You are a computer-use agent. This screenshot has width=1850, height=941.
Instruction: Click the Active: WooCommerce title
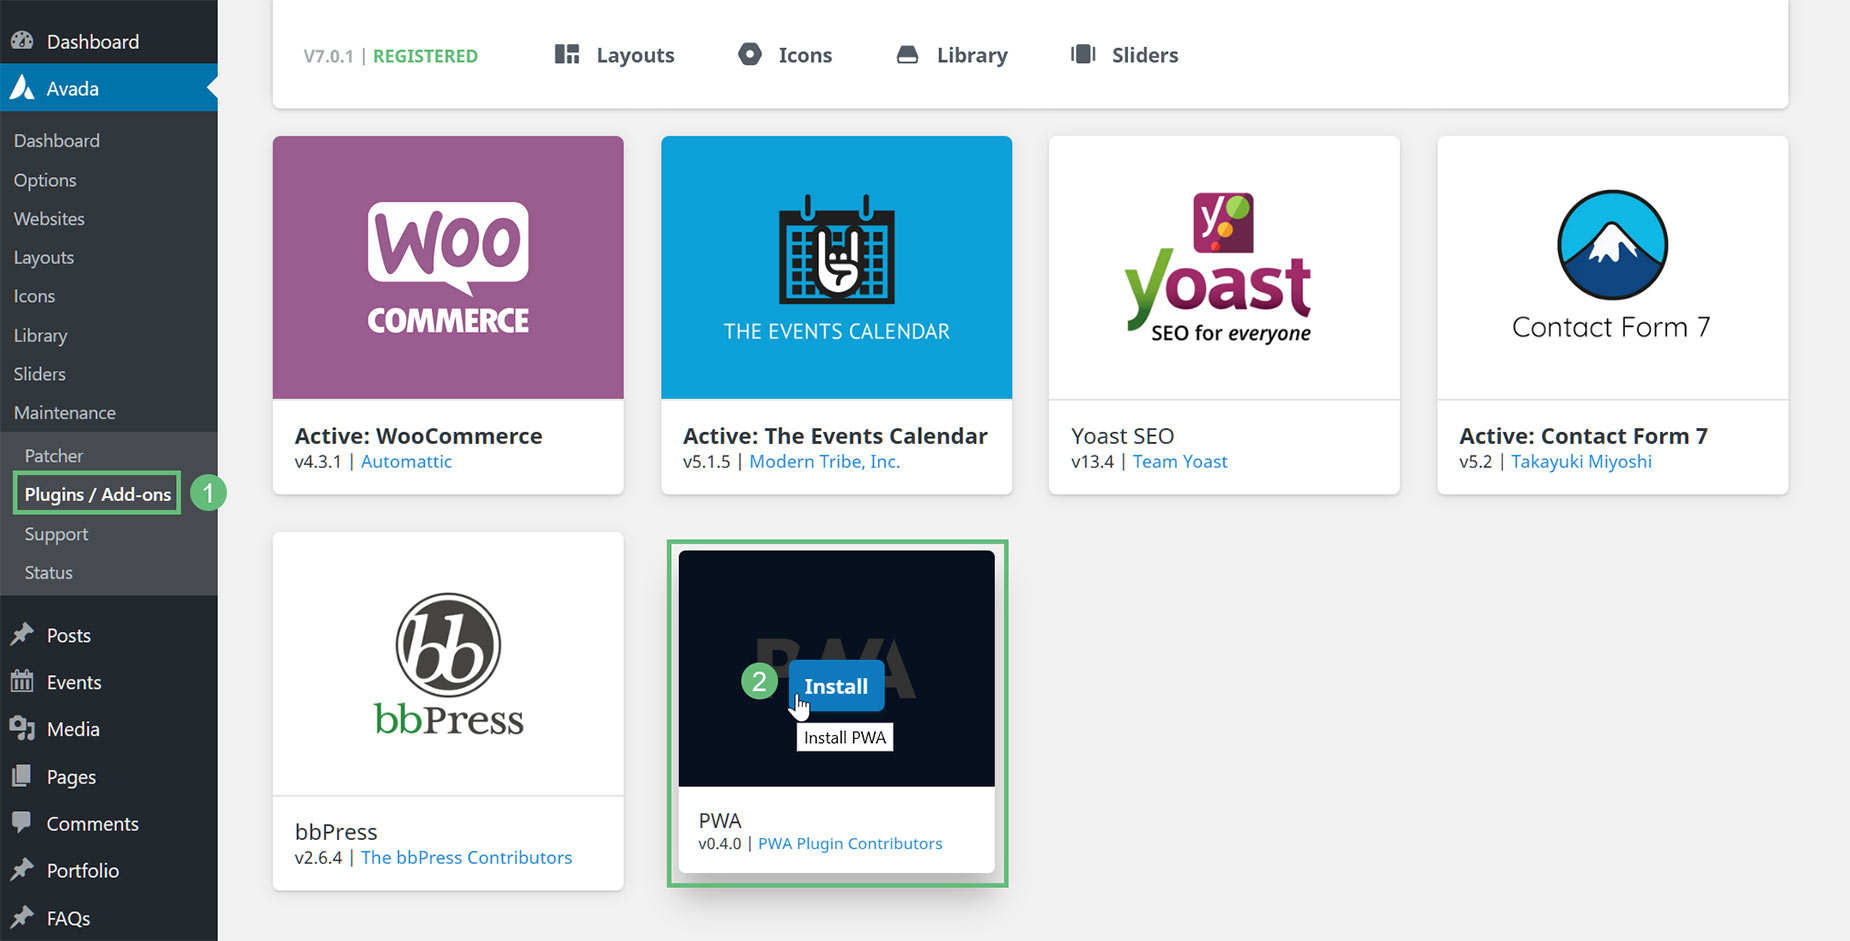(x=418, y=436)
